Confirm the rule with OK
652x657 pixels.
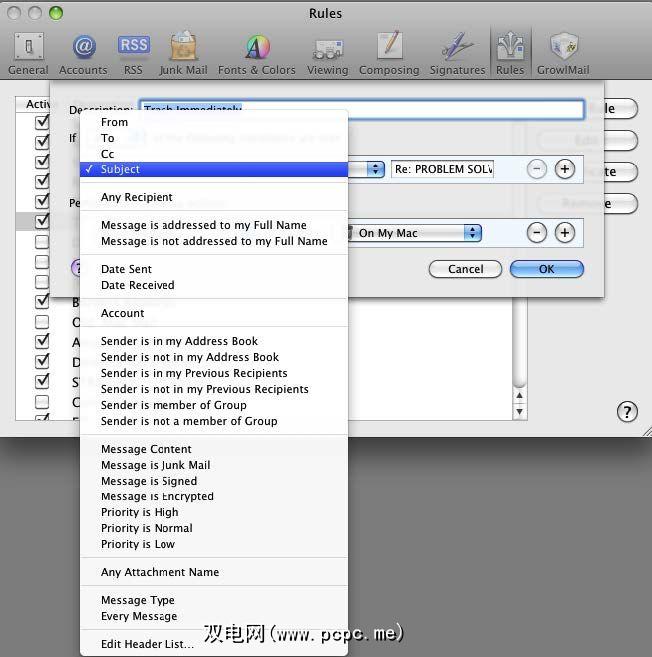pos(546,269)
